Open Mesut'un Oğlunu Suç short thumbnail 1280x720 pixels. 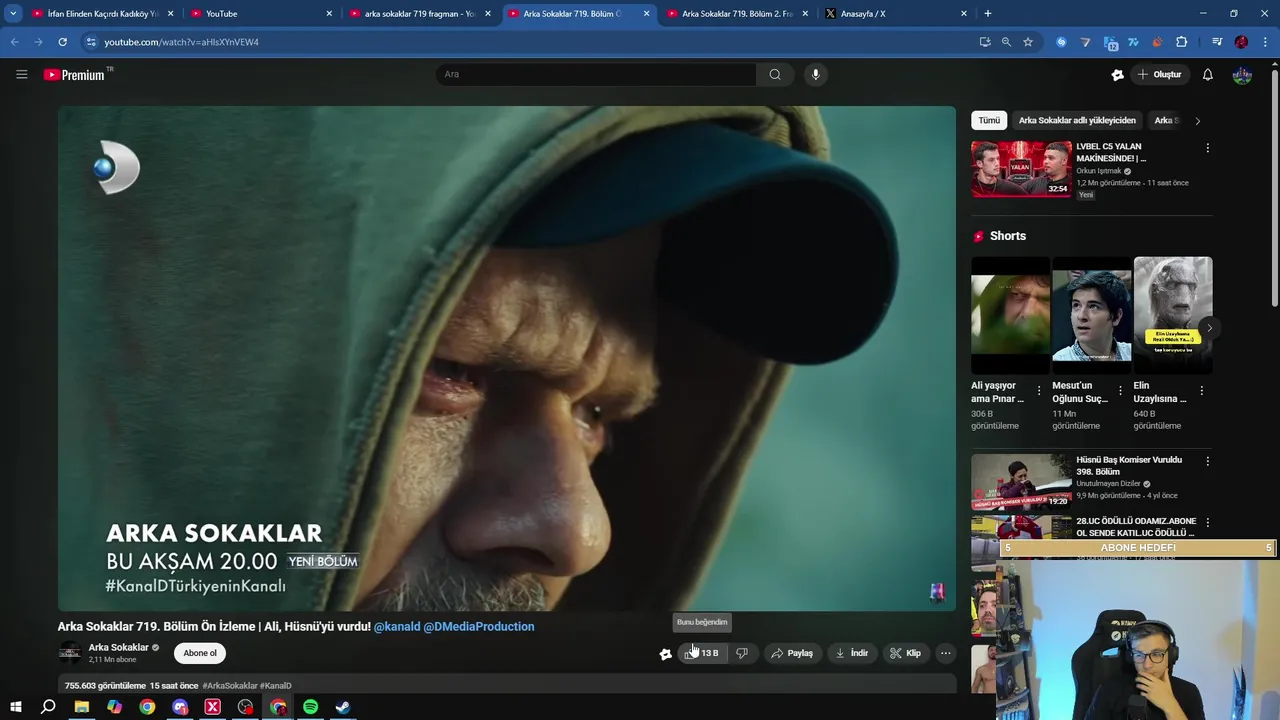[1091, 316]
